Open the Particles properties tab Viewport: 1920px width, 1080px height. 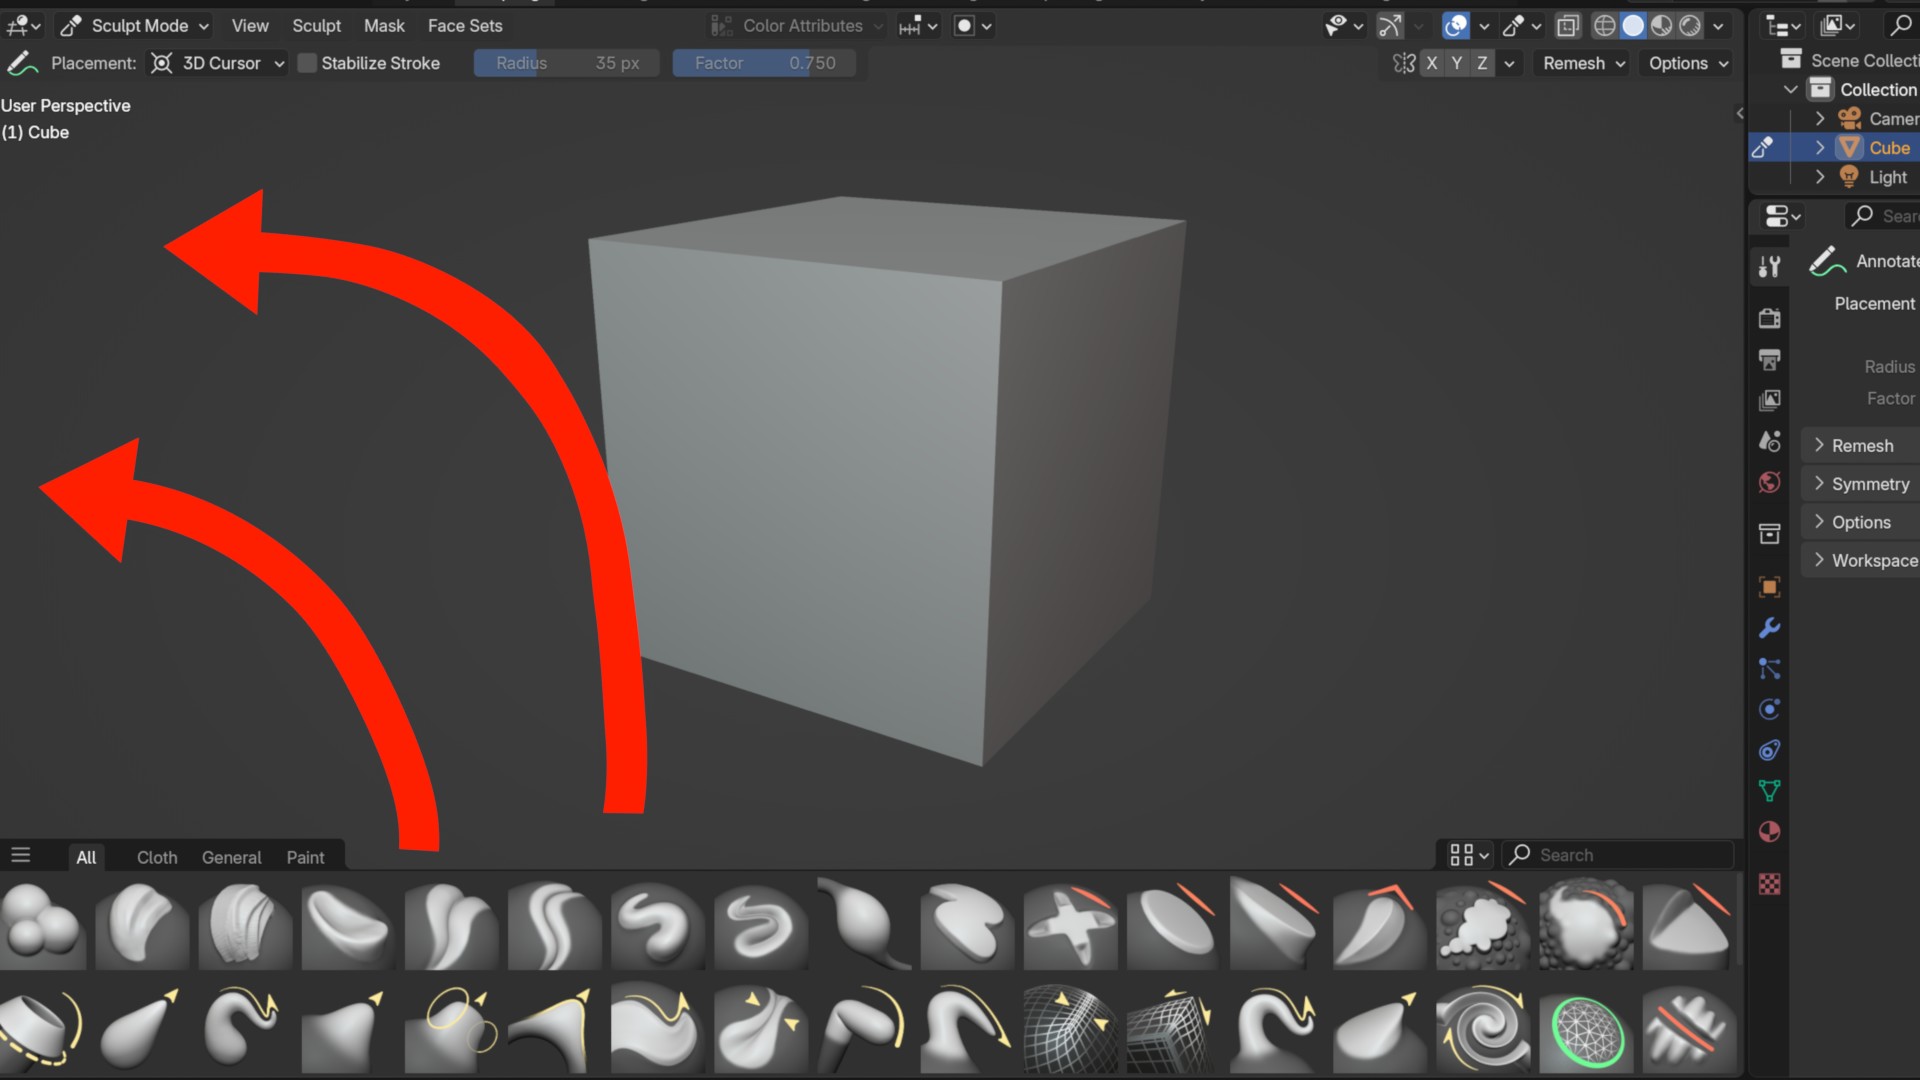point(1769,669)
